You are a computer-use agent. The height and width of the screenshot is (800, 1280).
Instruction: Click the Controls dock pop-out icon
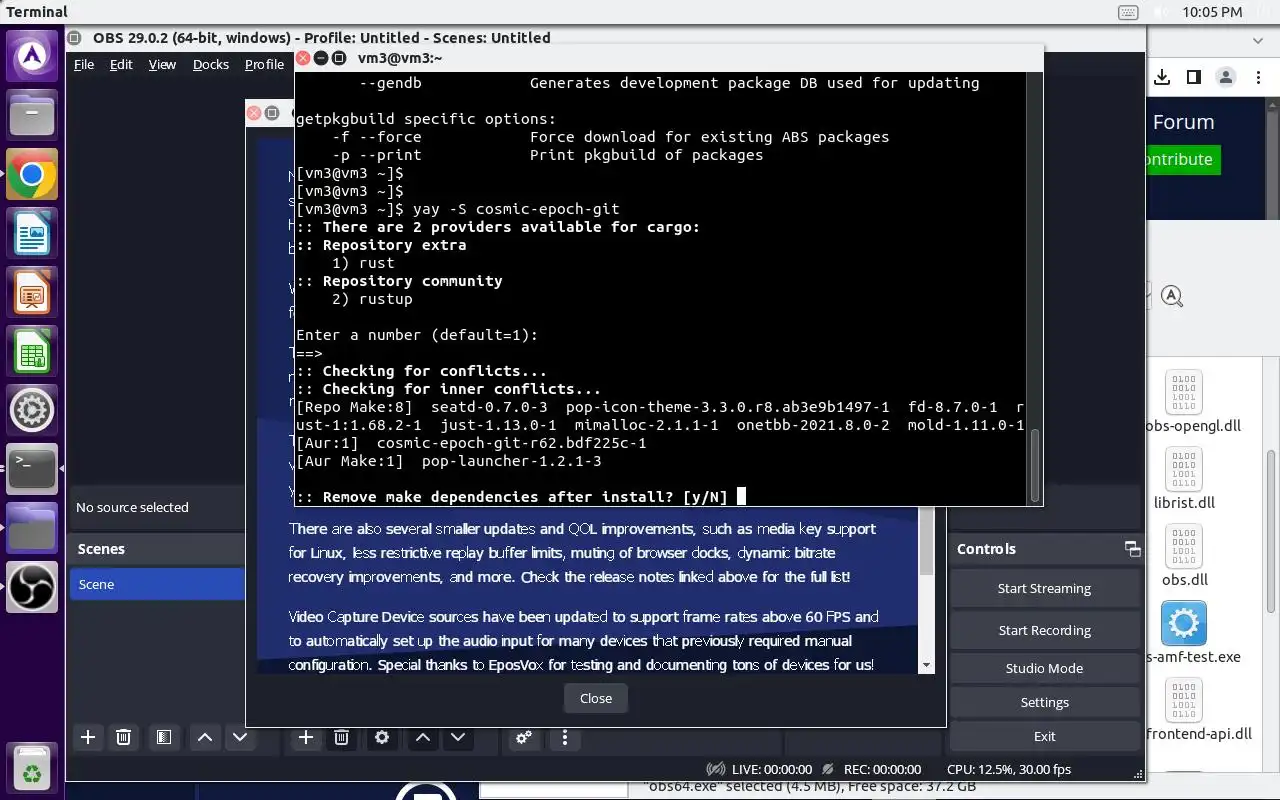pos(1132,549)
